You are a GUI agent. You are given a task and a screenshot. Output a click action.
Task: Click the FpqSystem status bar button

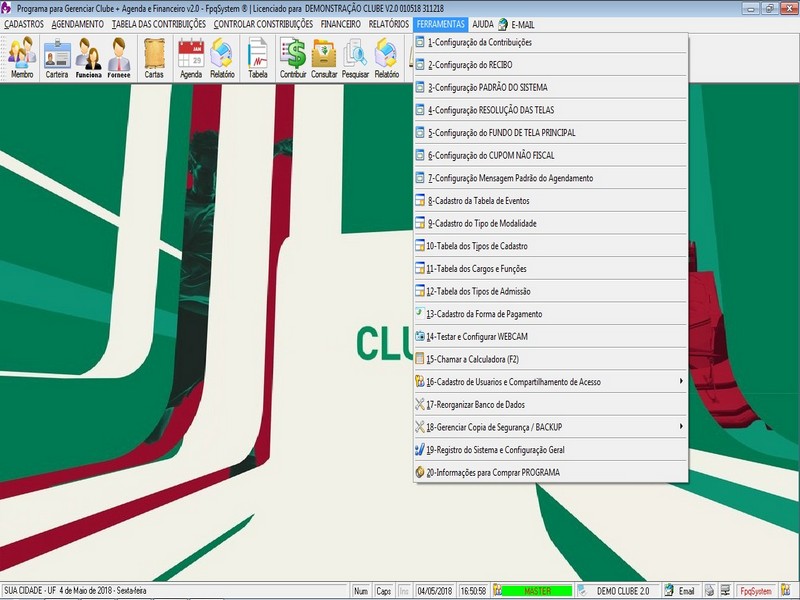coord(753,591)
